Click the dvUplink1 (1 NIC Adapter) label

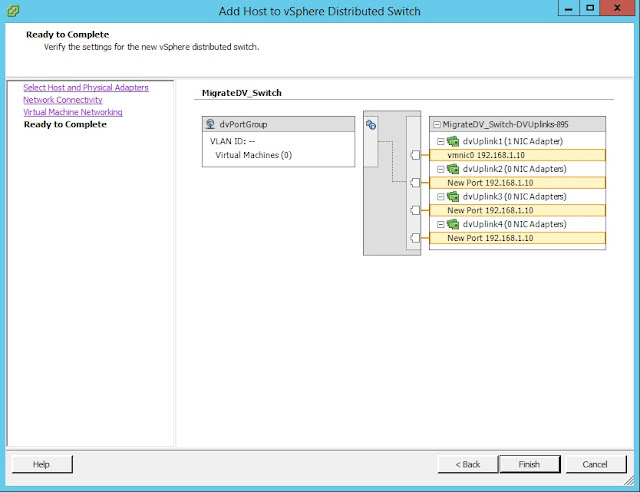(513, 141)
